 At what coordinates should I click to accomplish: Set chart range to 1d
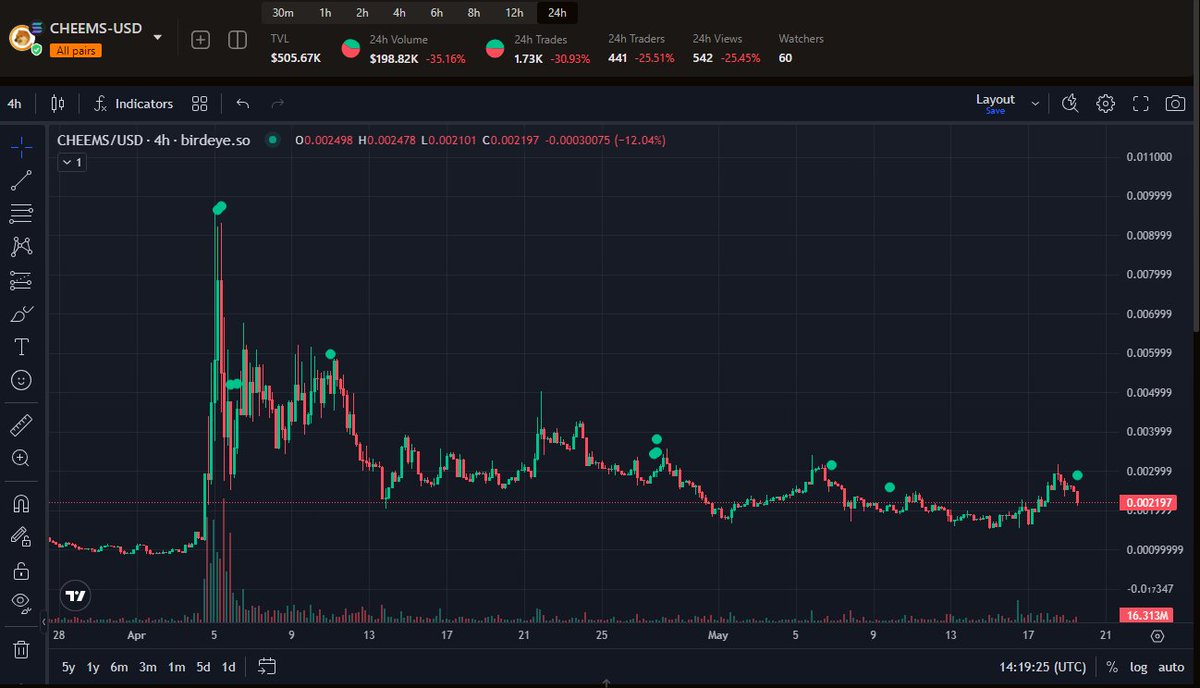point(228,667)
